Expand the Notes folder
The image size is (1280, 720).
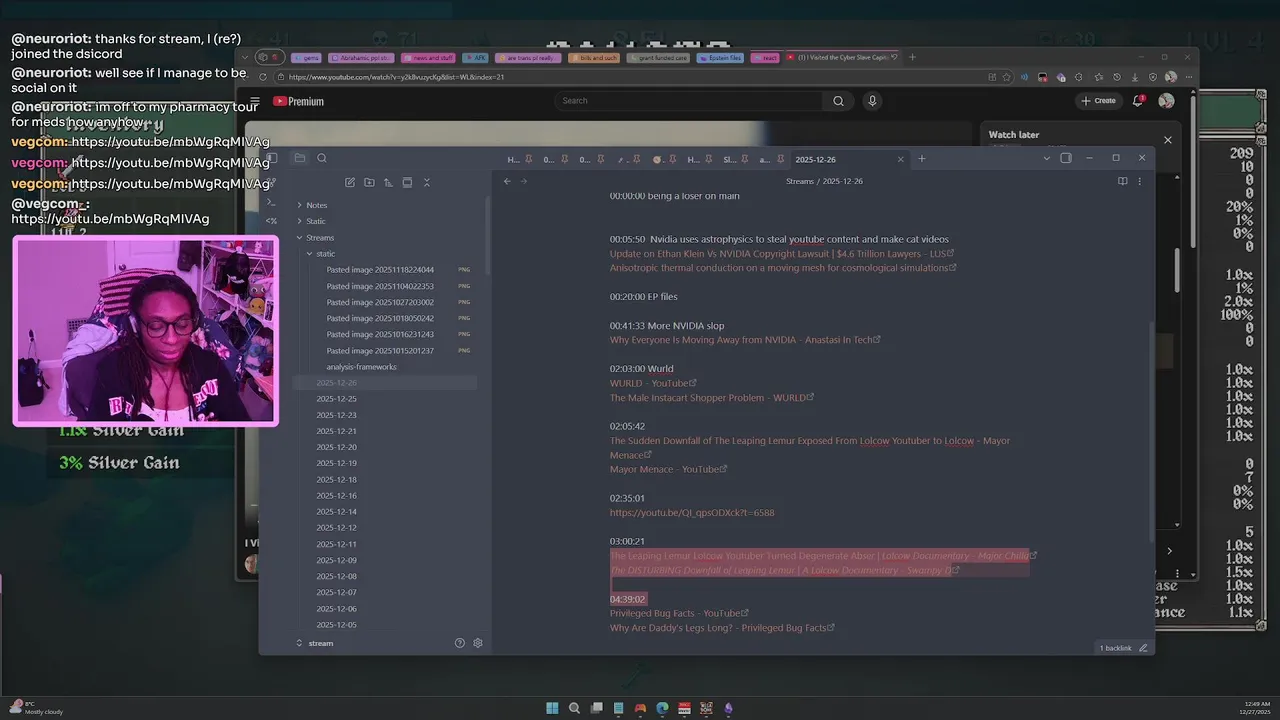point(316,205)
